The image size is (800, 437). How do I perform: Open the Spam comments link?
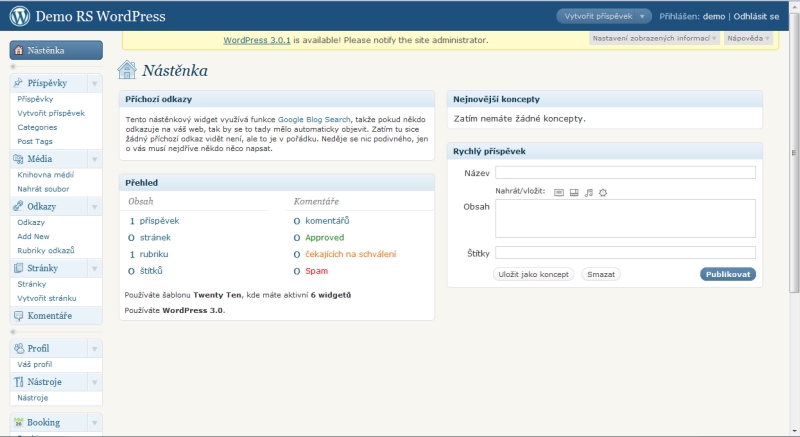[x=316, y=271]
